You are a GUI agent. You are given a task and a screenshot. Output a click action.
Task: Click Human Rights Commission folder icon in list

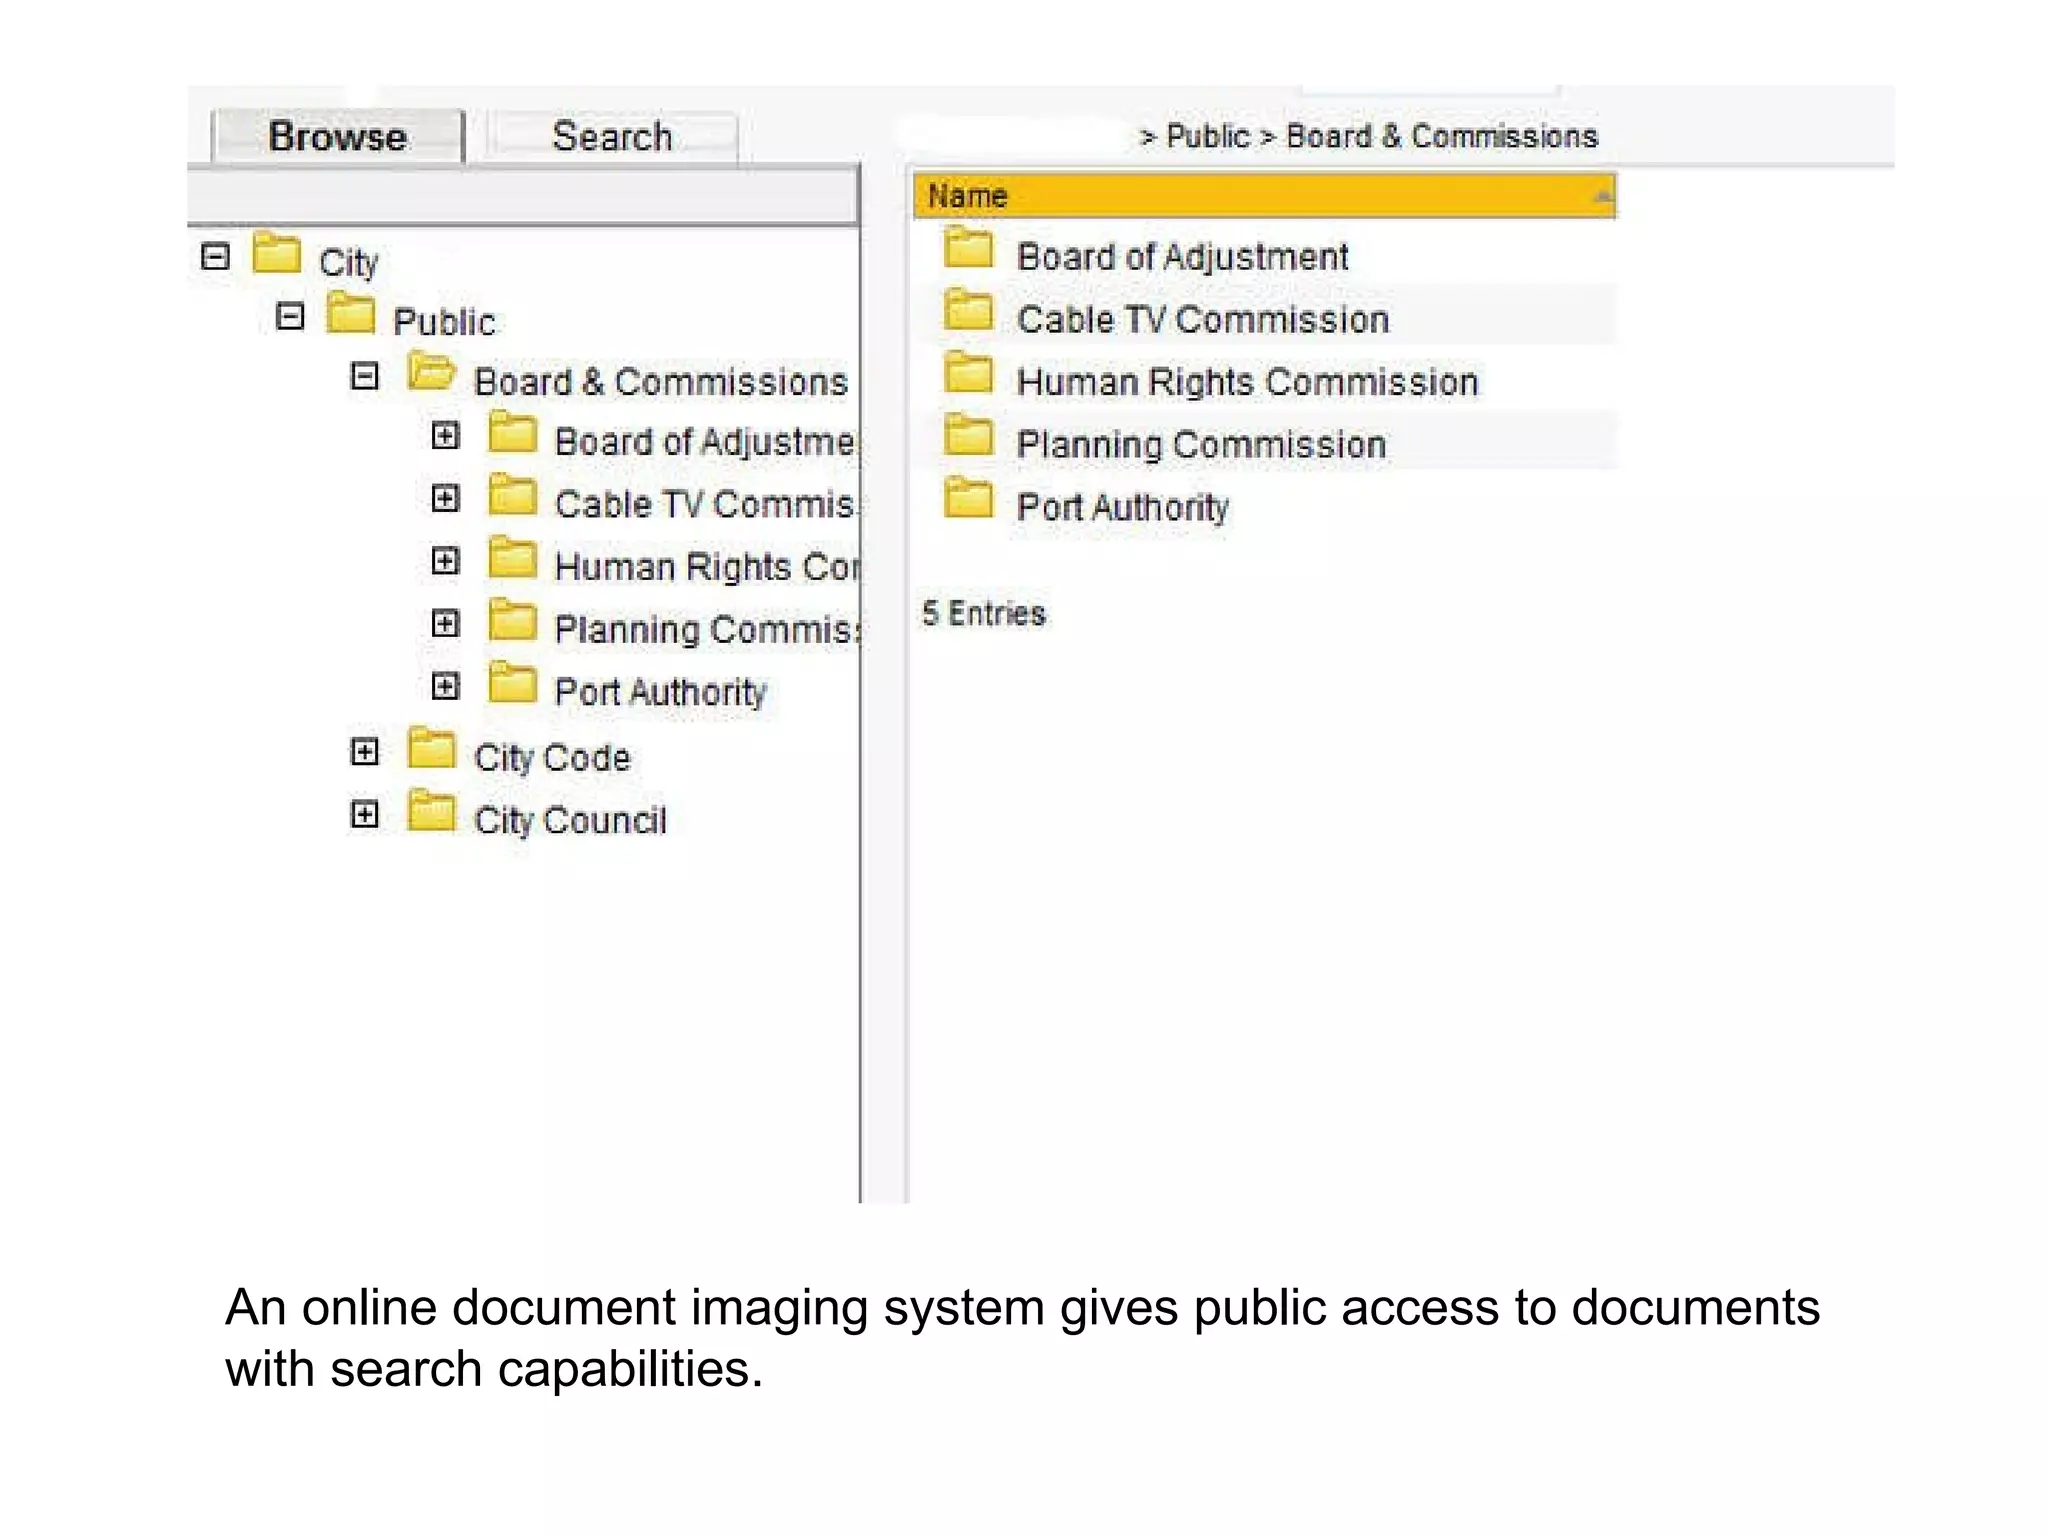coord(969,373)
